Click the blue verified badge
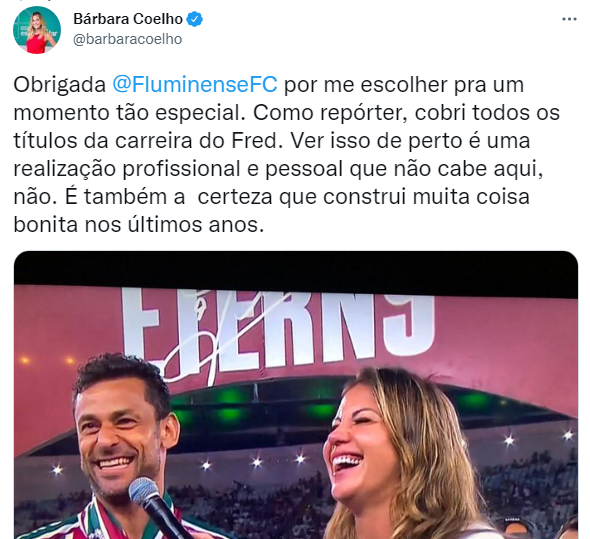 [x=195, y=19]
